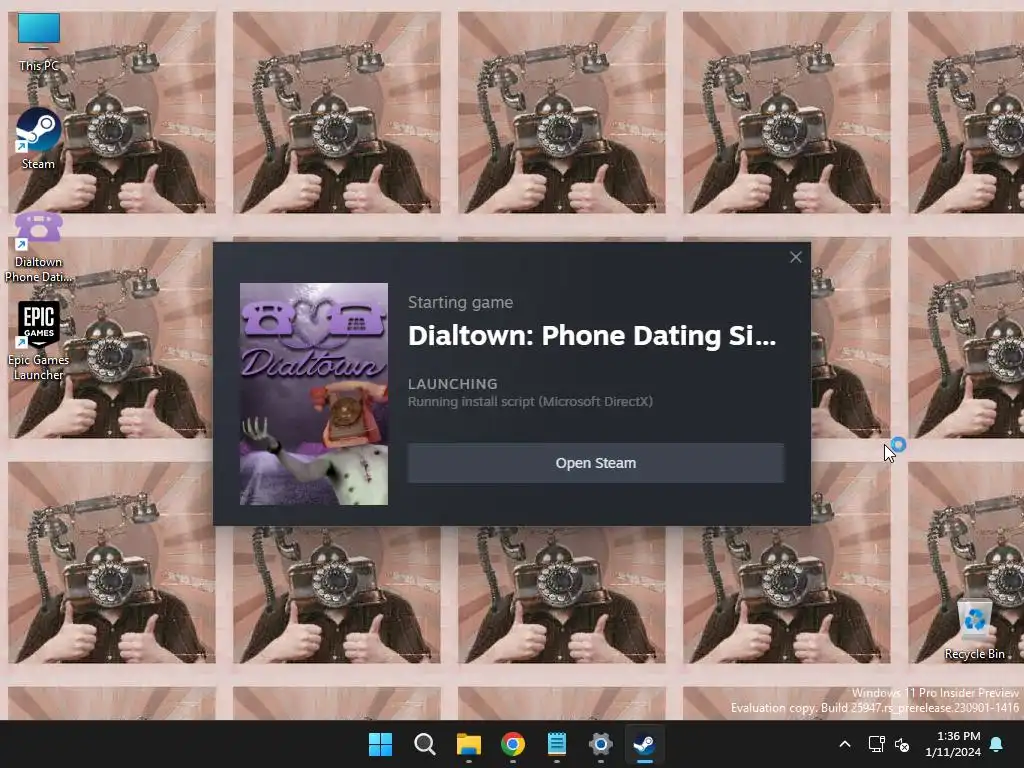
Task: Open the clock showing 1:36 PM
Action: pyautogui.click(x=953, y=744)
